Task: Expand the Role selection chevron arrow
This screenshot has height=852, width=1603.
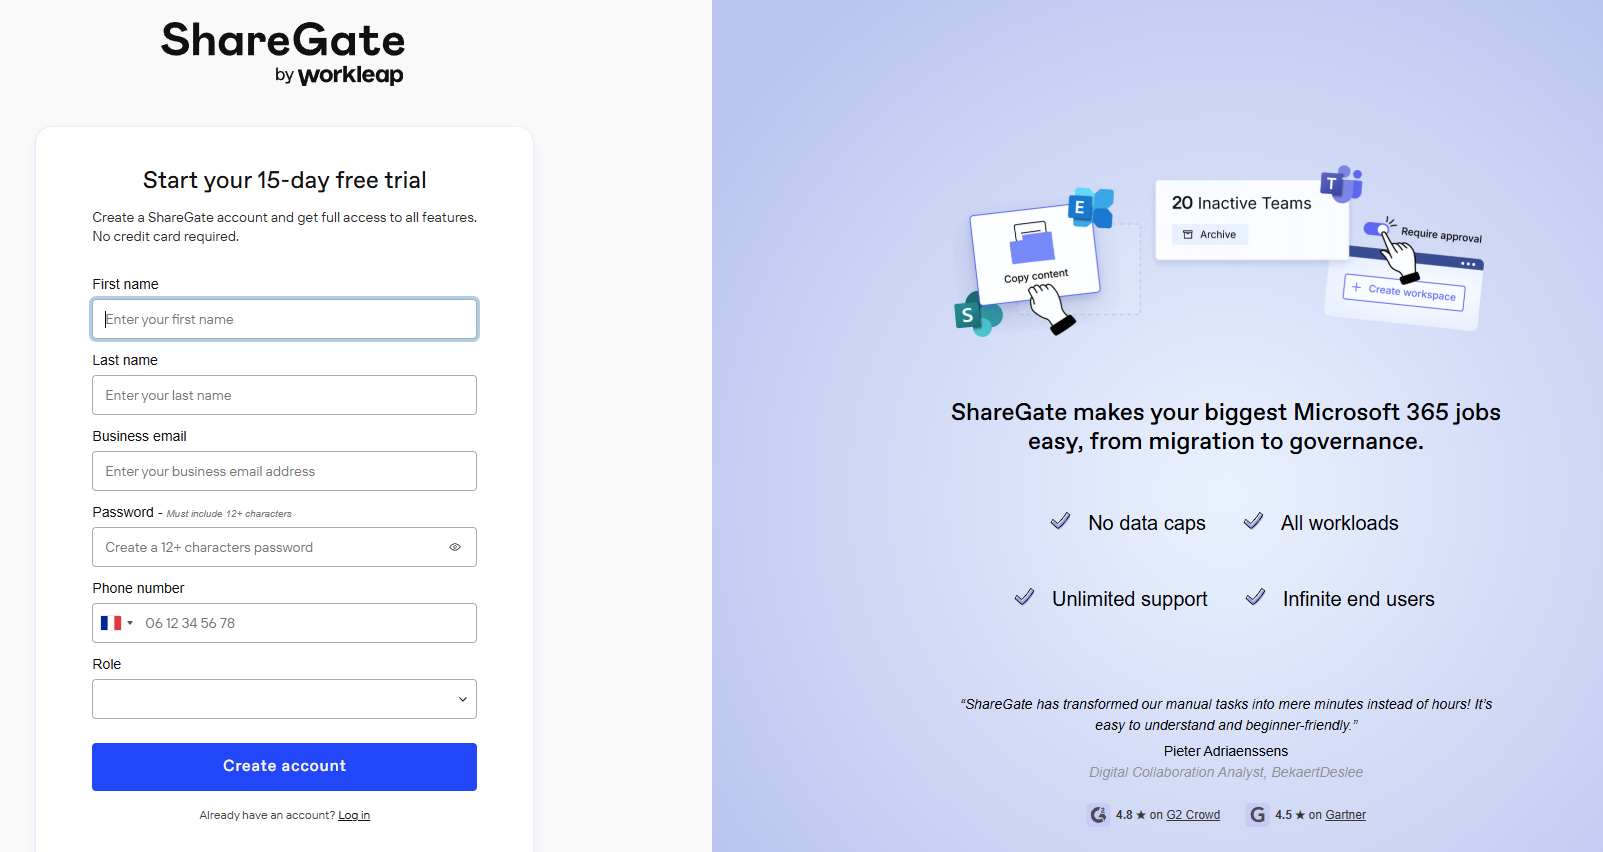Action: pos(462,698)
